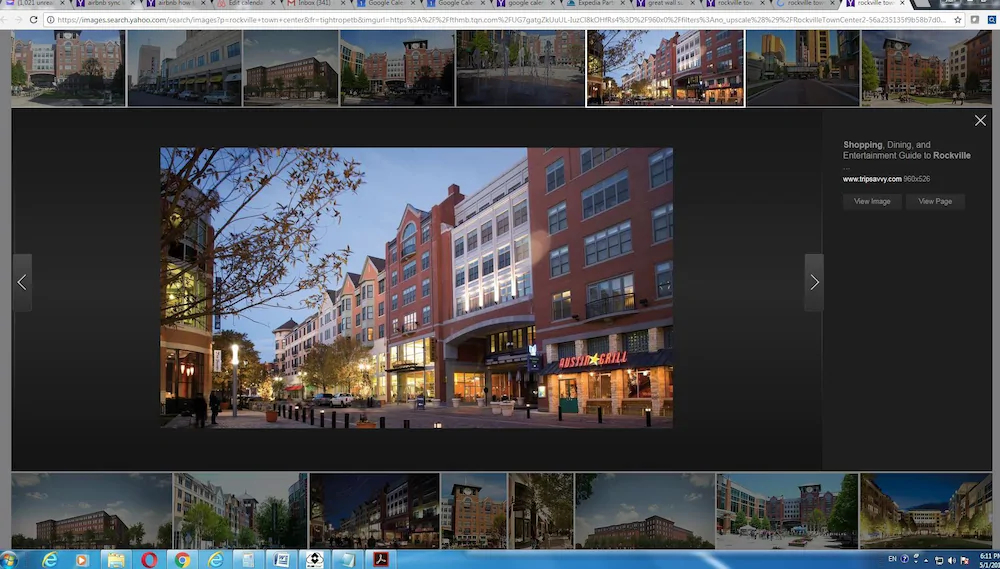The image size is (1000, 569).
Task: Switch to the (1,021 unread) mail tab
Action: (35, 3)
